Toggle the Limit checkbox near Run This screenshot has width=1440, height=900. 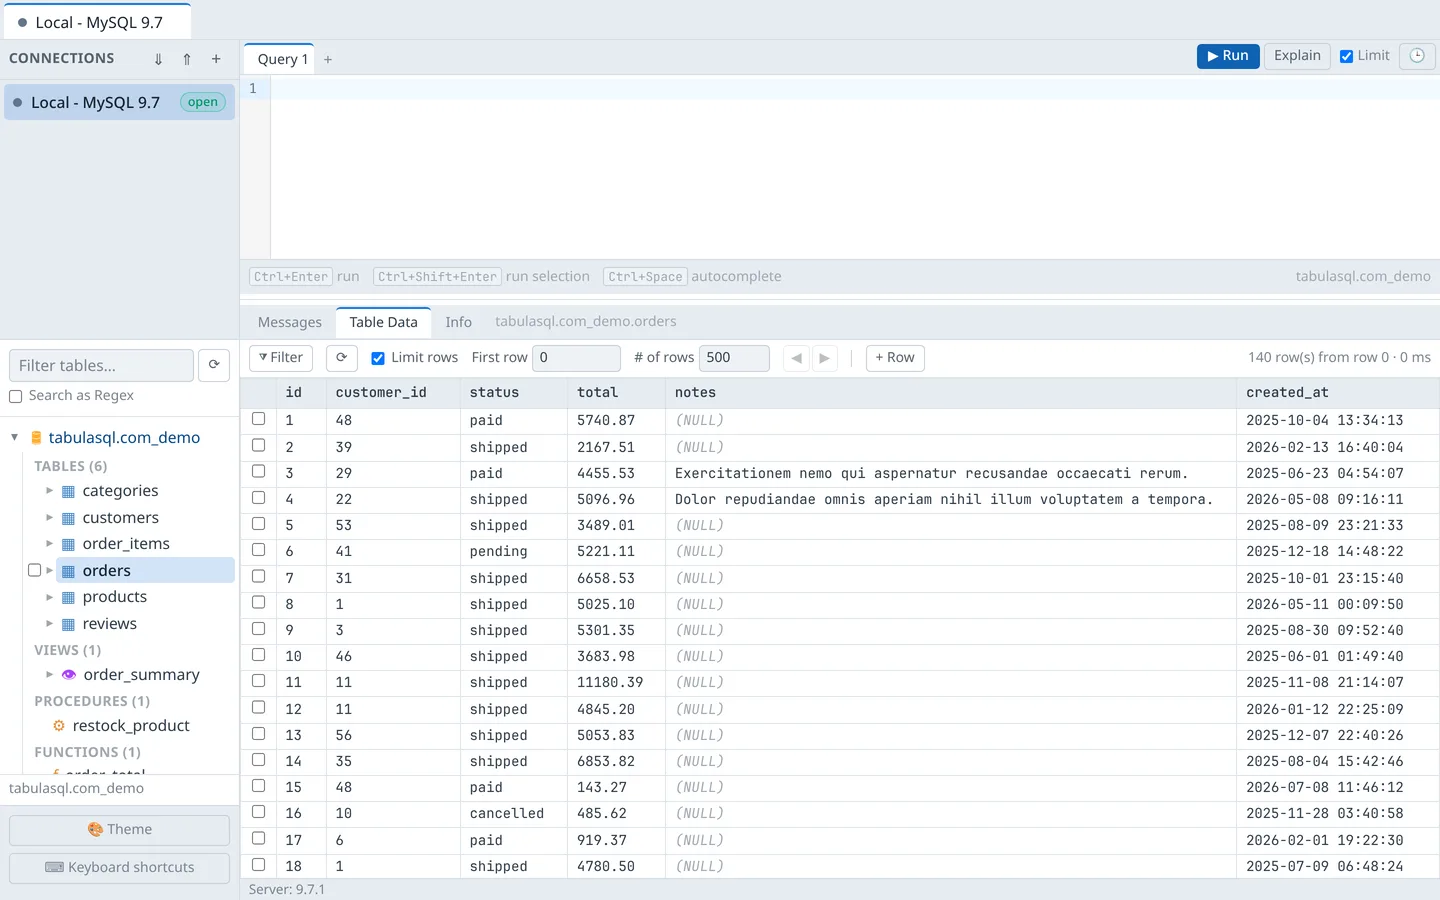point(1347,56)
